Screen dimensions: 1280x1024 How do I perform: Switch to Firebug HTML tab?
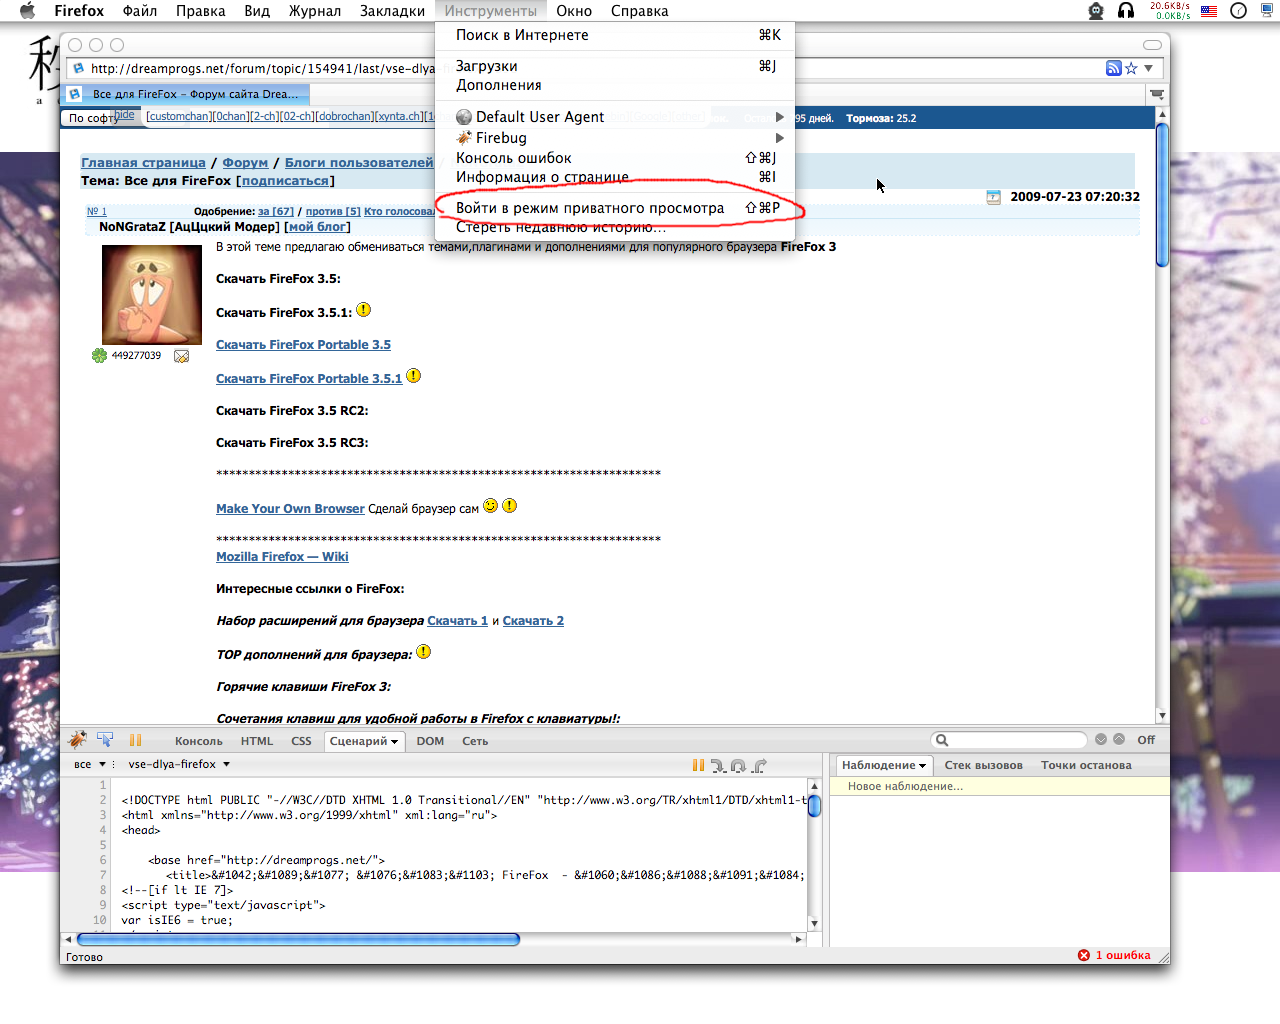257,741
